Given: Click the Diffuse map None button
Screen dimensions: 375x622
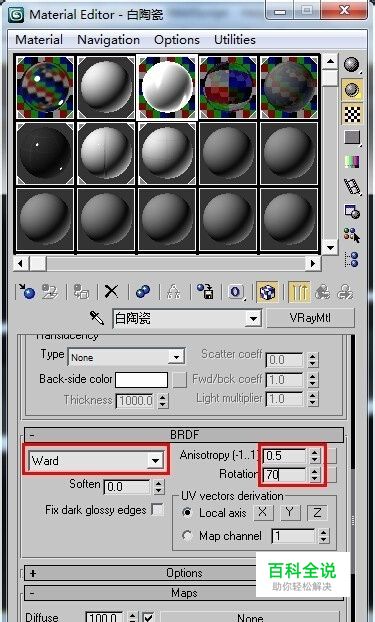Looking at the screenshot, I should 250,617.
